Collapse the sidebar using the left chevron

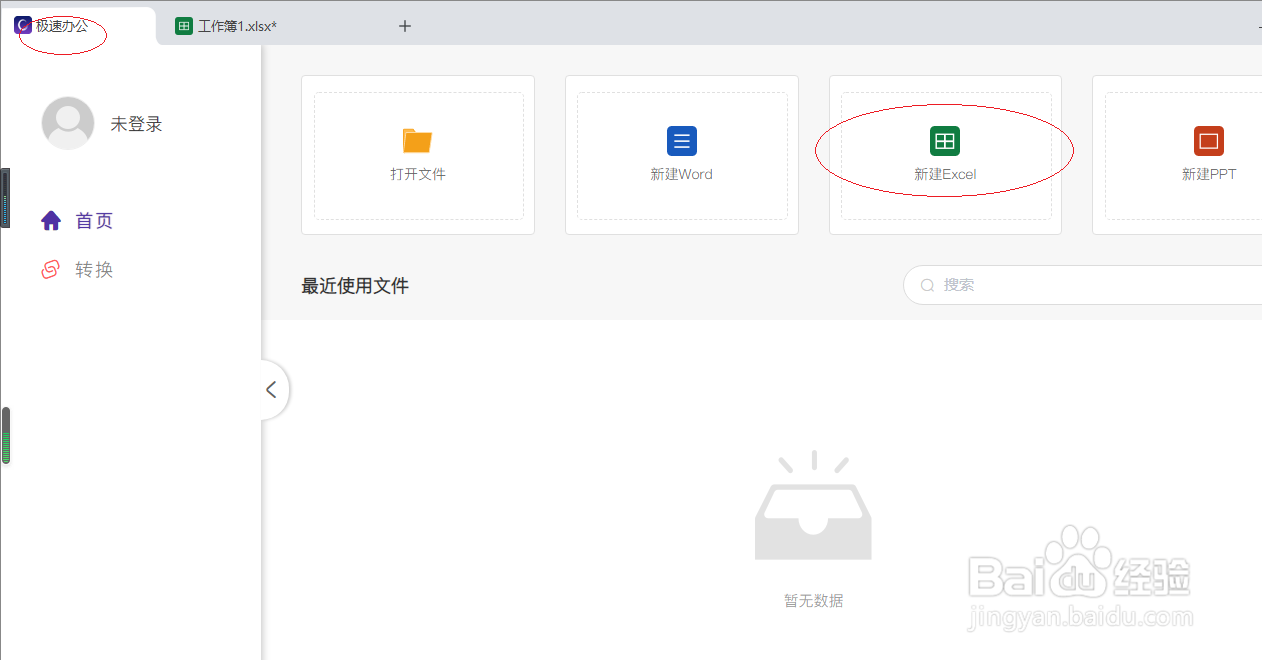271,389
